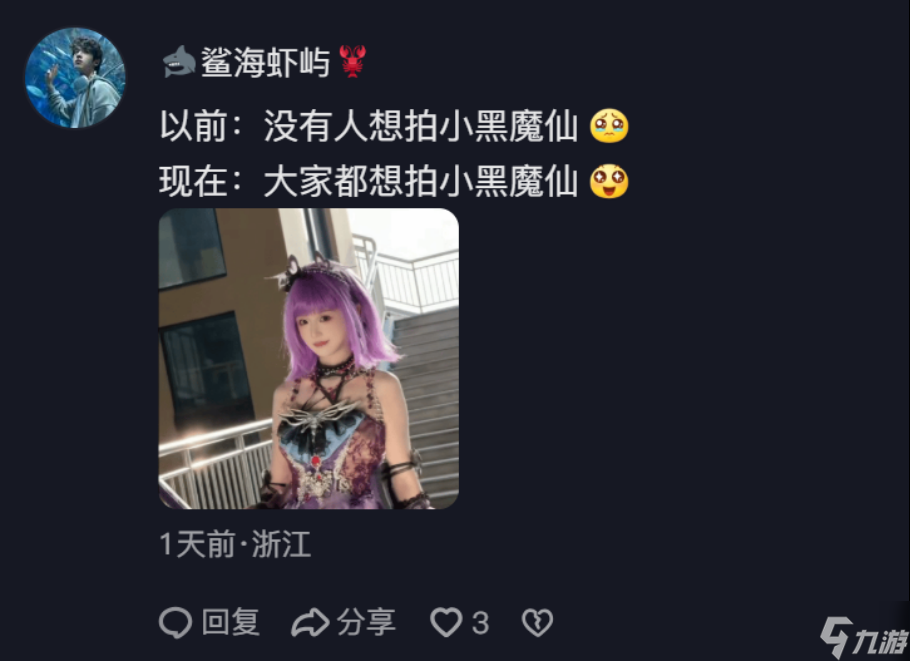The image size is (910, 661).
Task: Click the like count number 3
Action: coord(480,623)
